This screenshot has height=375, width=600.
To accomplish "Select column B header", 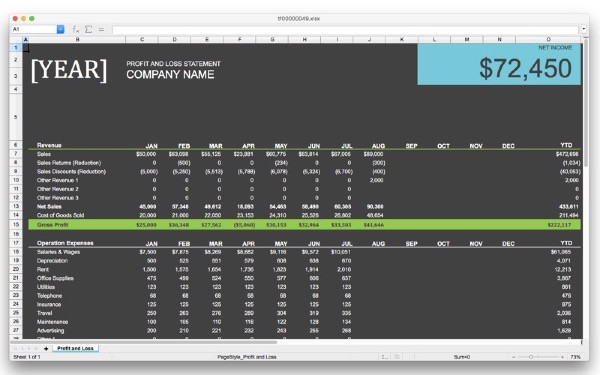I will 77,39.
